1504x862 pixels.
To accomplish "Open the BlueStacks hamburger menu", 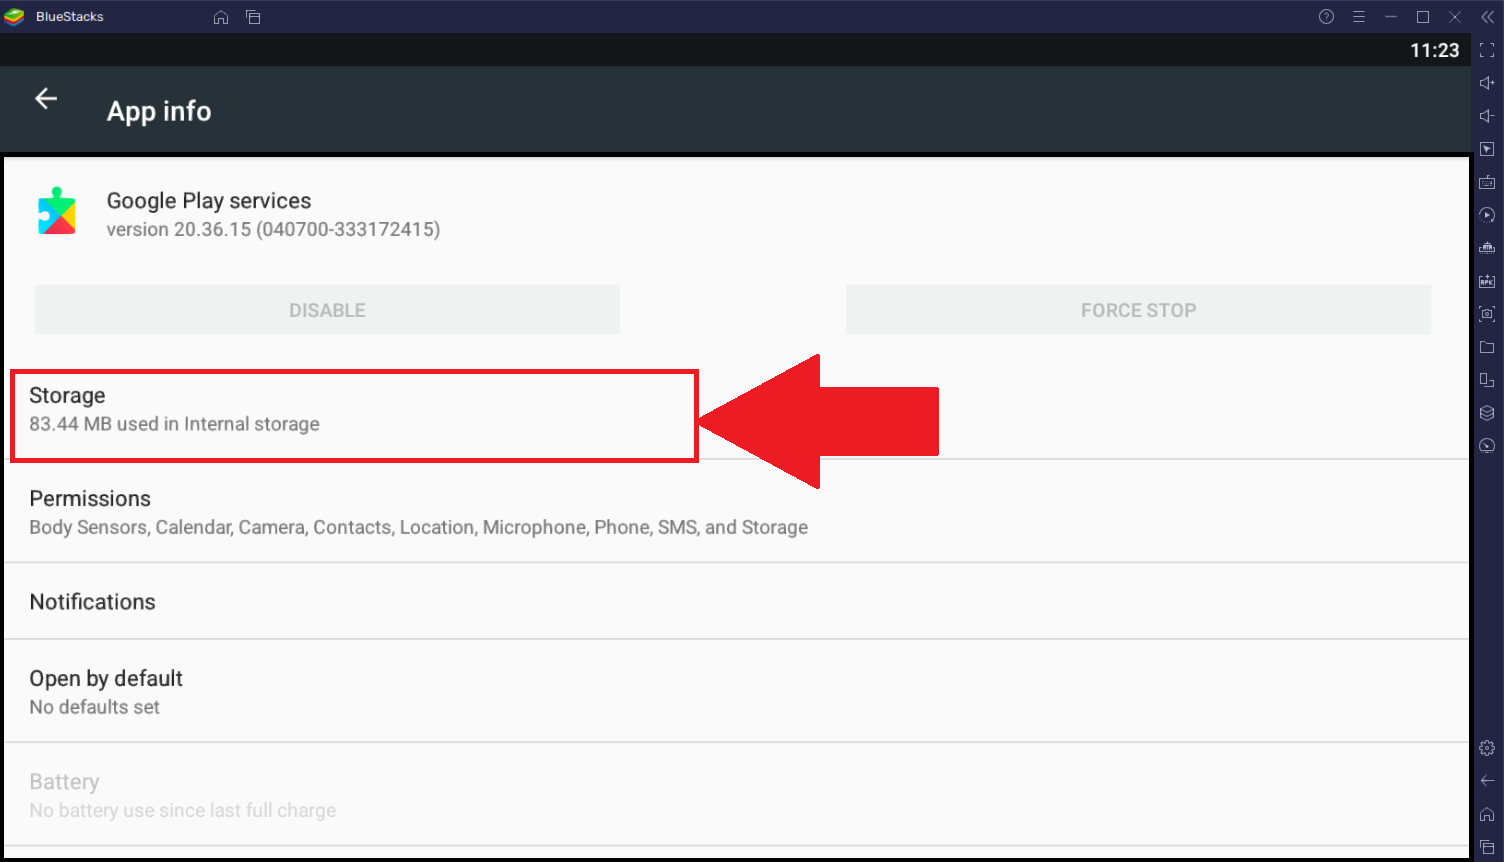I will click(1358, 17).
